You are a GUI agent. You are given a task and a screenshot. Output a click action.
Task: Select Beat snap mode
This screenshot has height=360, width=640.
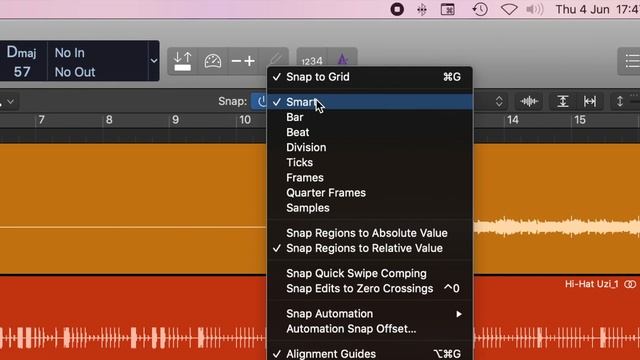(370, 132)
